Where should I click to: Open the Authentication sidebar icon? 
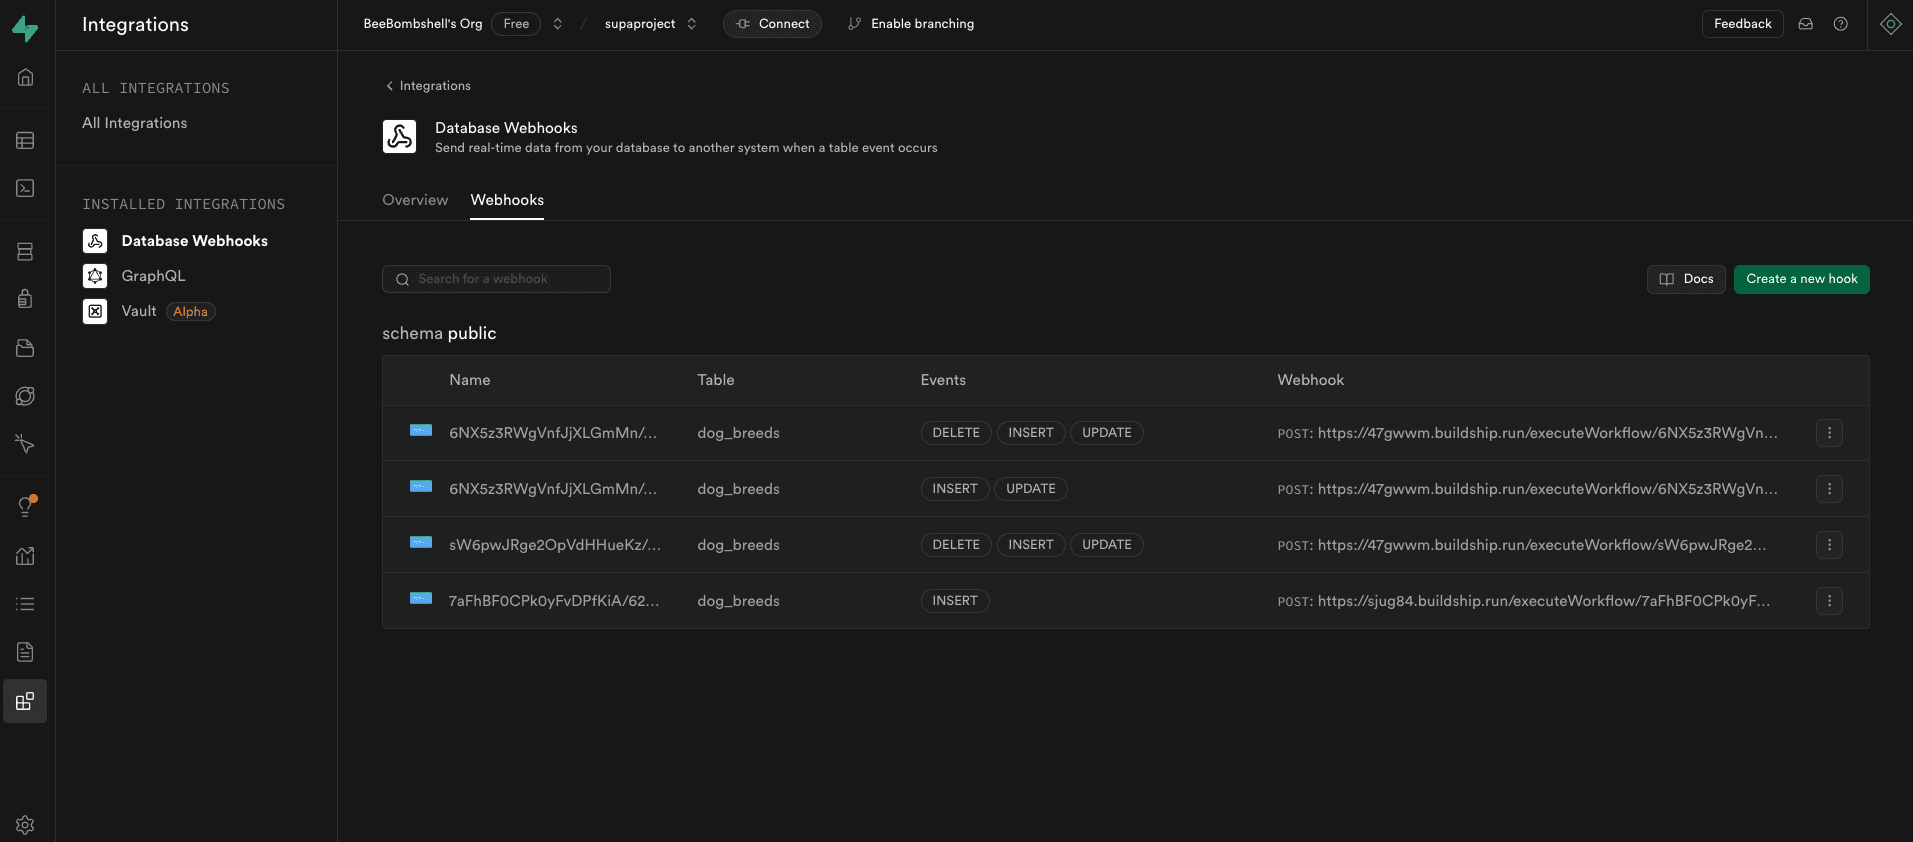pos(26,299)
